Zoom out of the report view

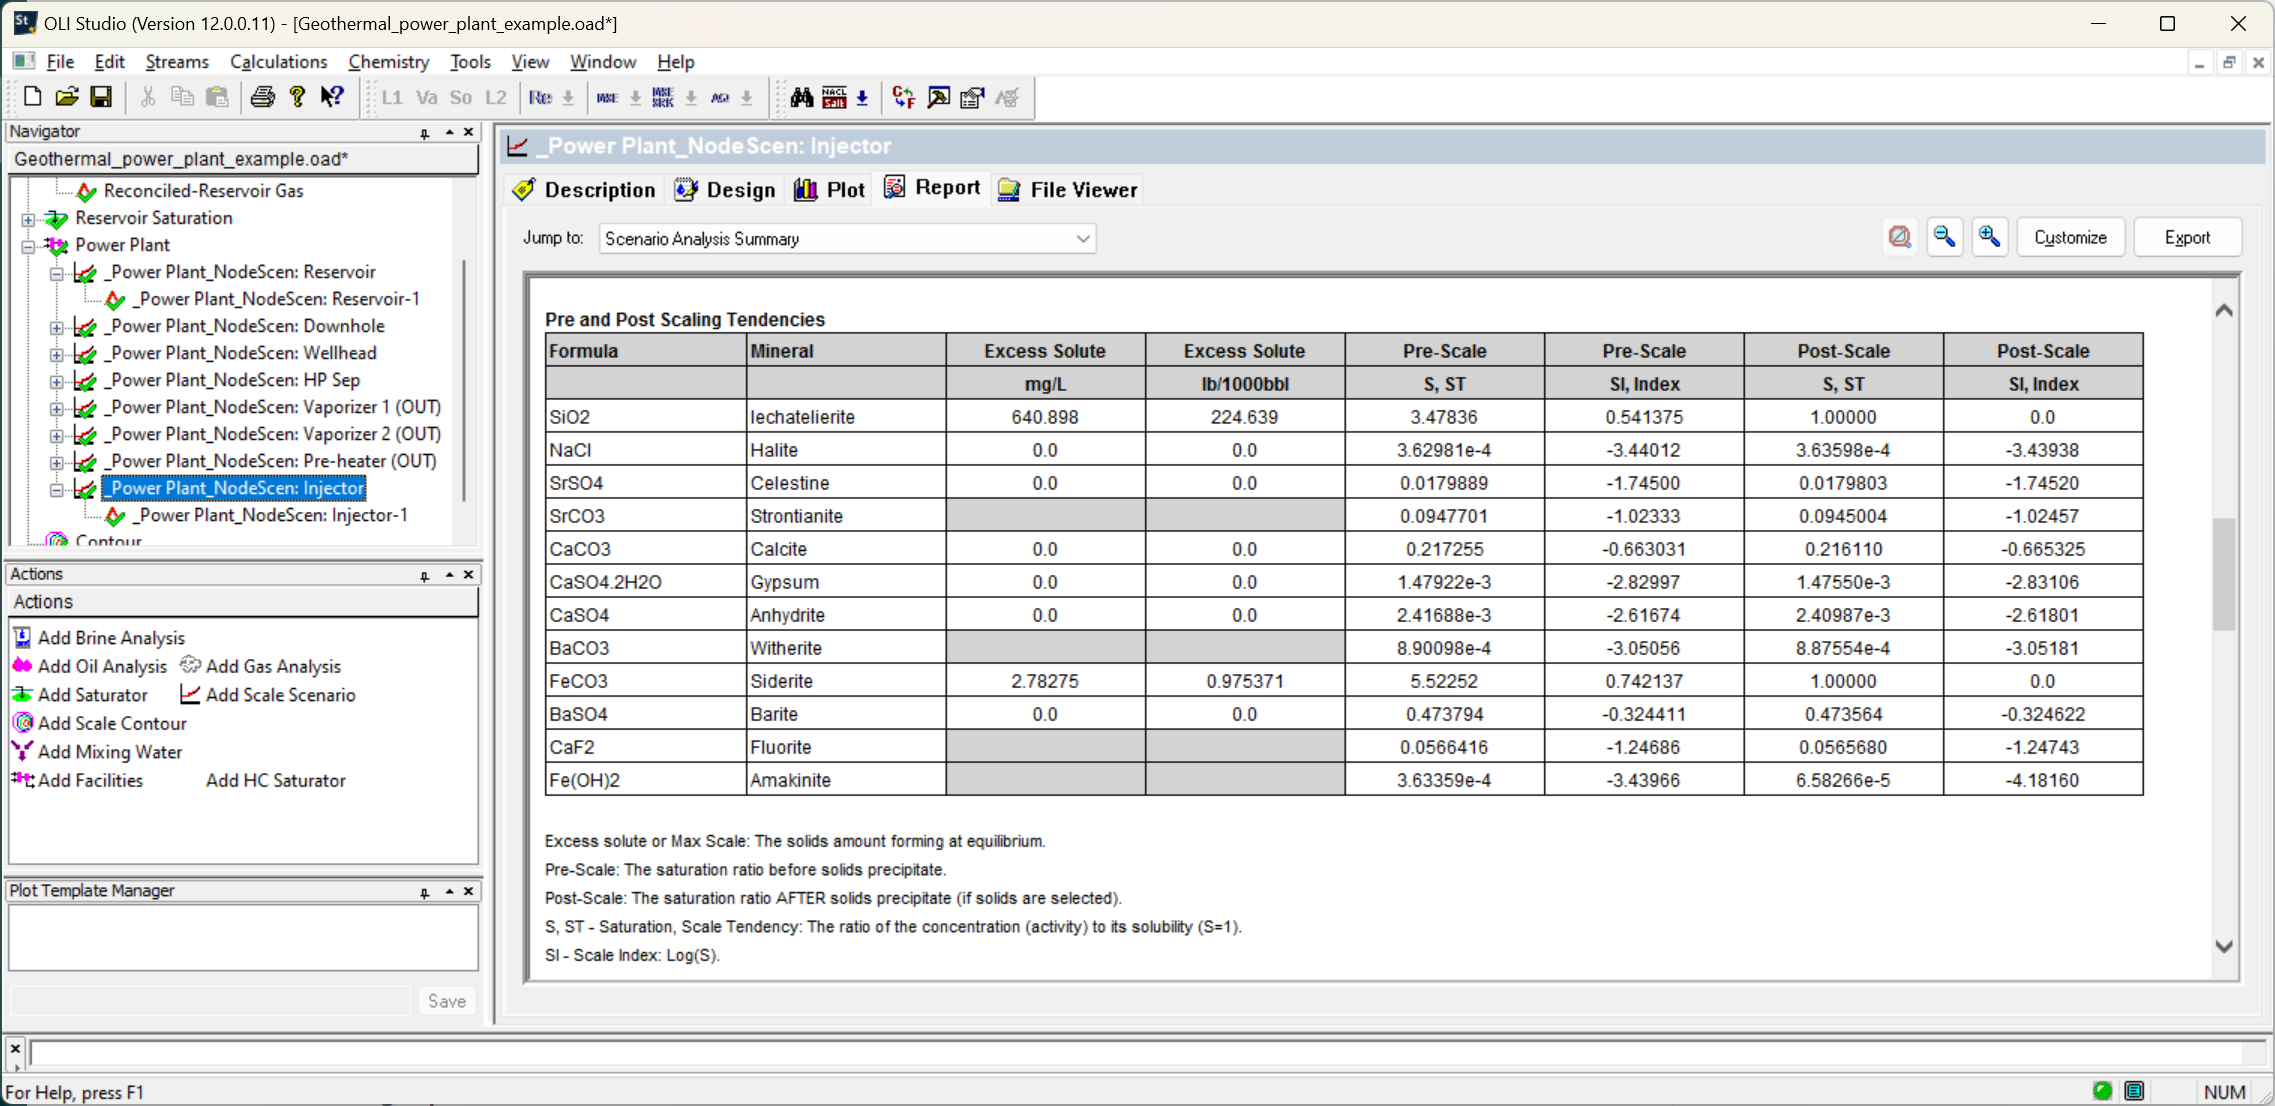[1945, 237]
